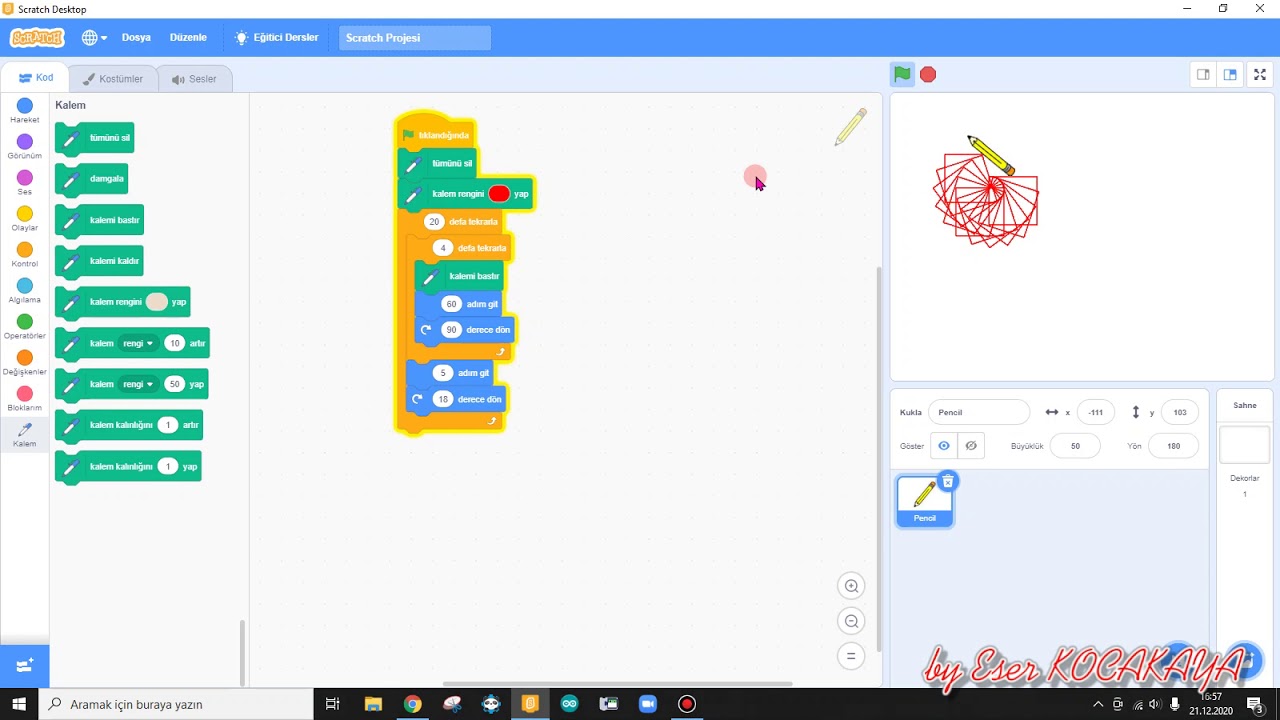Image resolution: width=1280 pixels, height=720 pixels.
Task: Select the Ses block category
Action: point(25,183)
